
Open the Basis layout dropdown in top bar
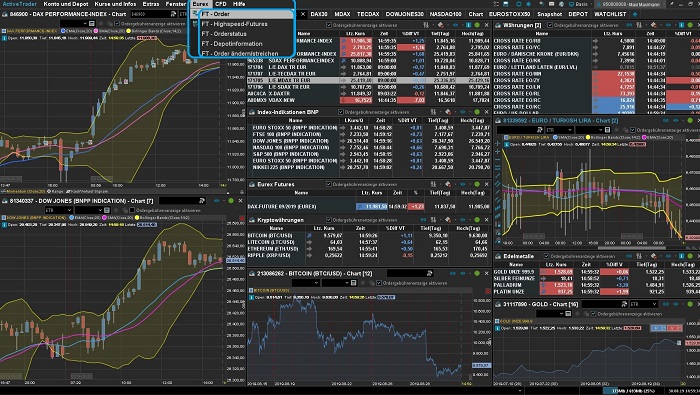581,4
